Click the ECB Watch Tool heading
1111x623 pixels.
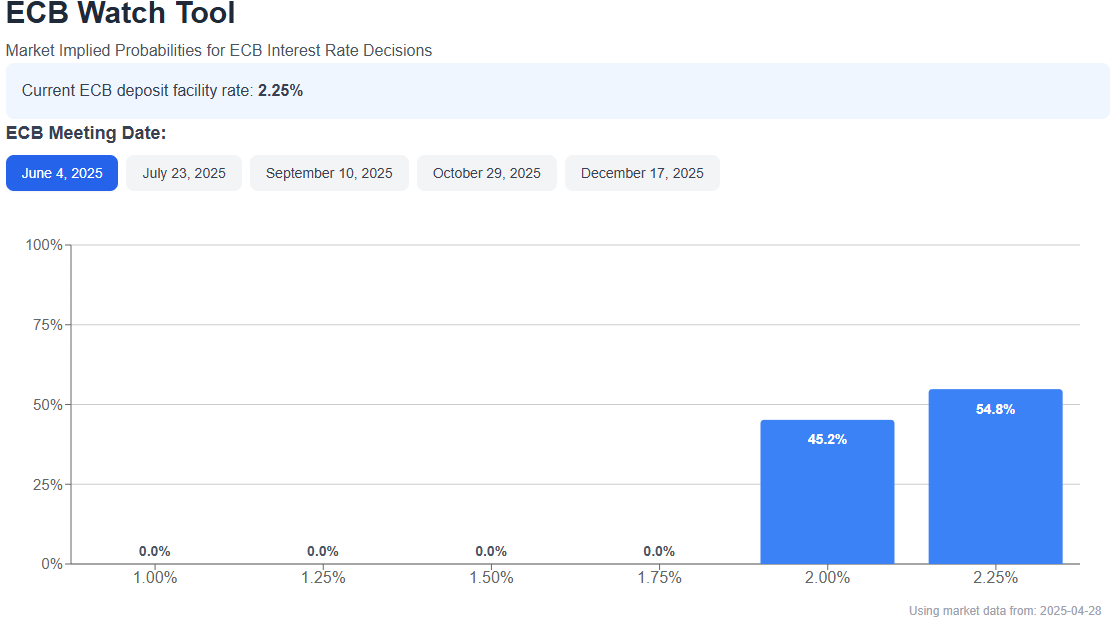pos(121,14)
